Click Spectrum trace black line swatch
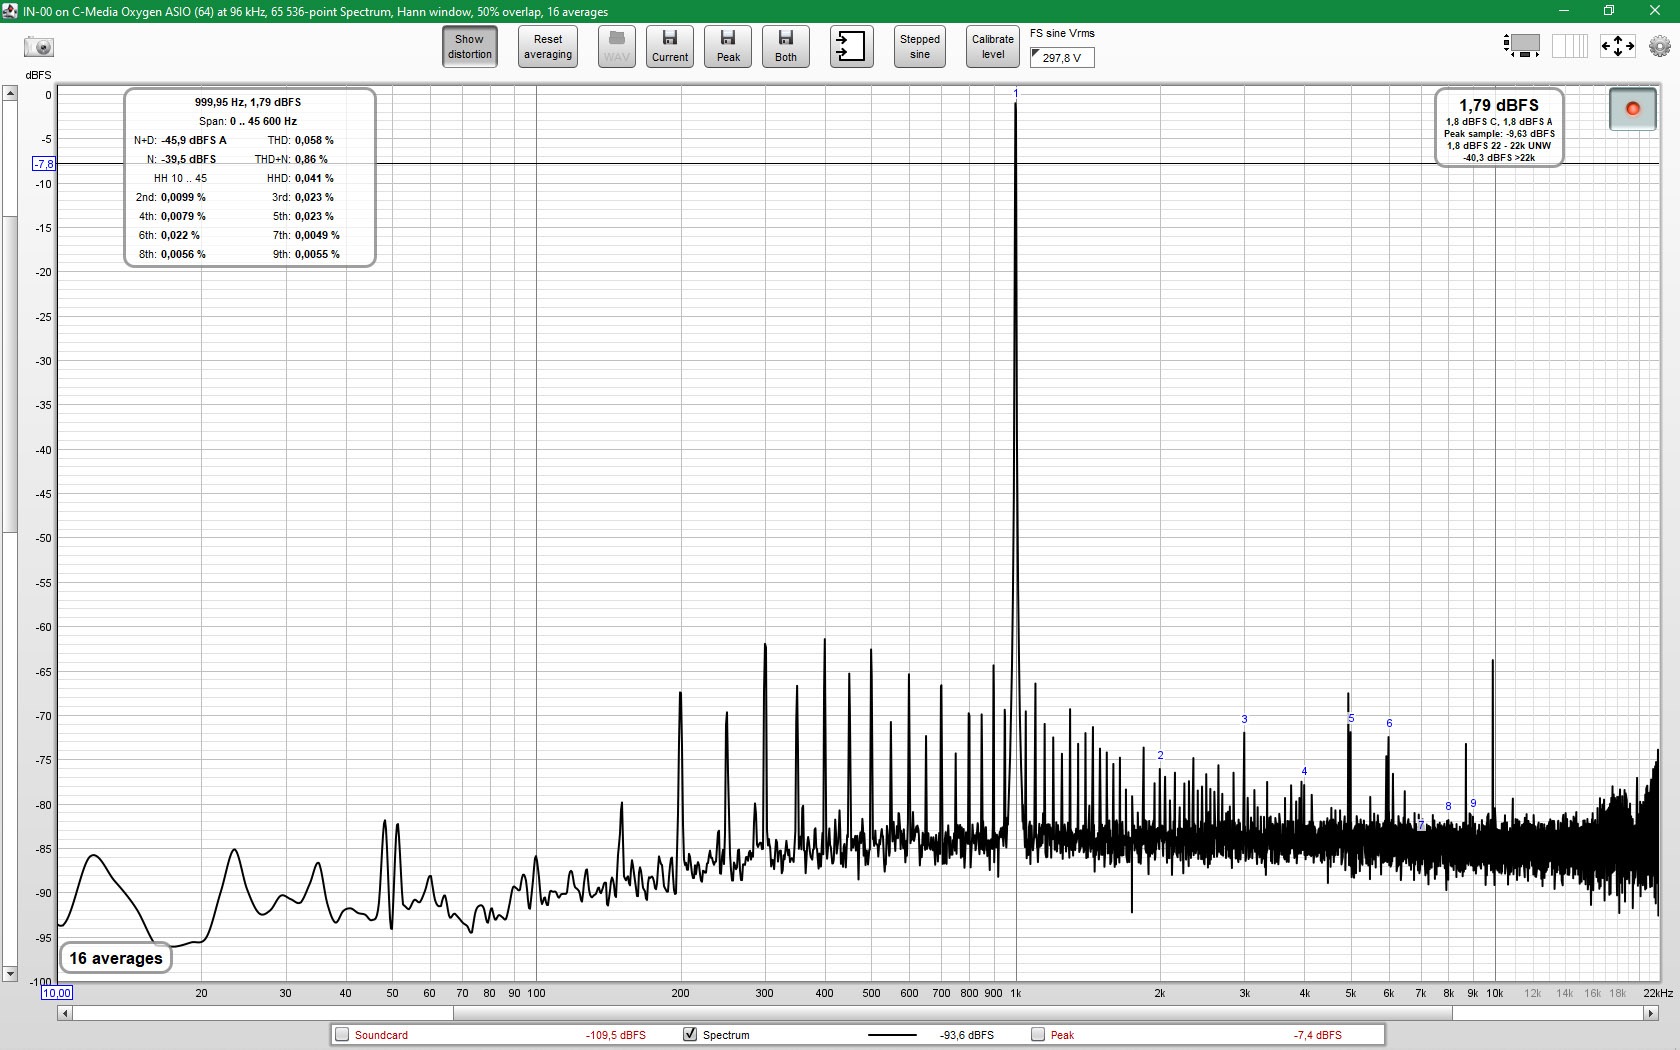Screen dimensions: 1680x1050 (x=892, y=1035)
